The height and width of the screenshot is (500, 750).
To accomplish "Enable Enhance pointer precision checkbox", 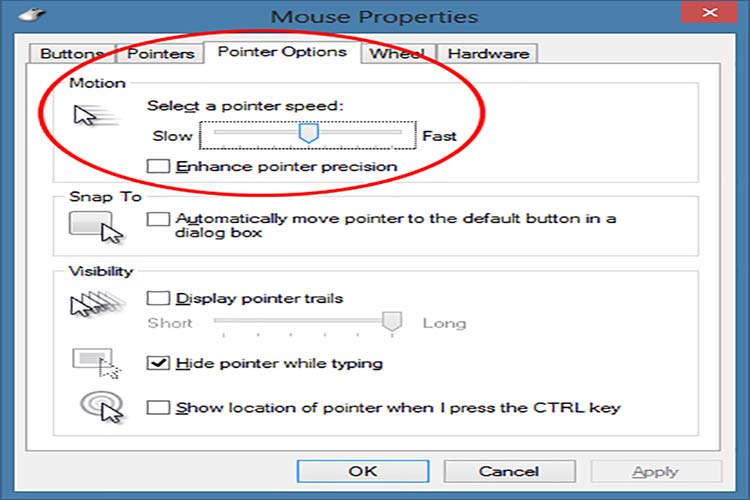I will (158, 166).
